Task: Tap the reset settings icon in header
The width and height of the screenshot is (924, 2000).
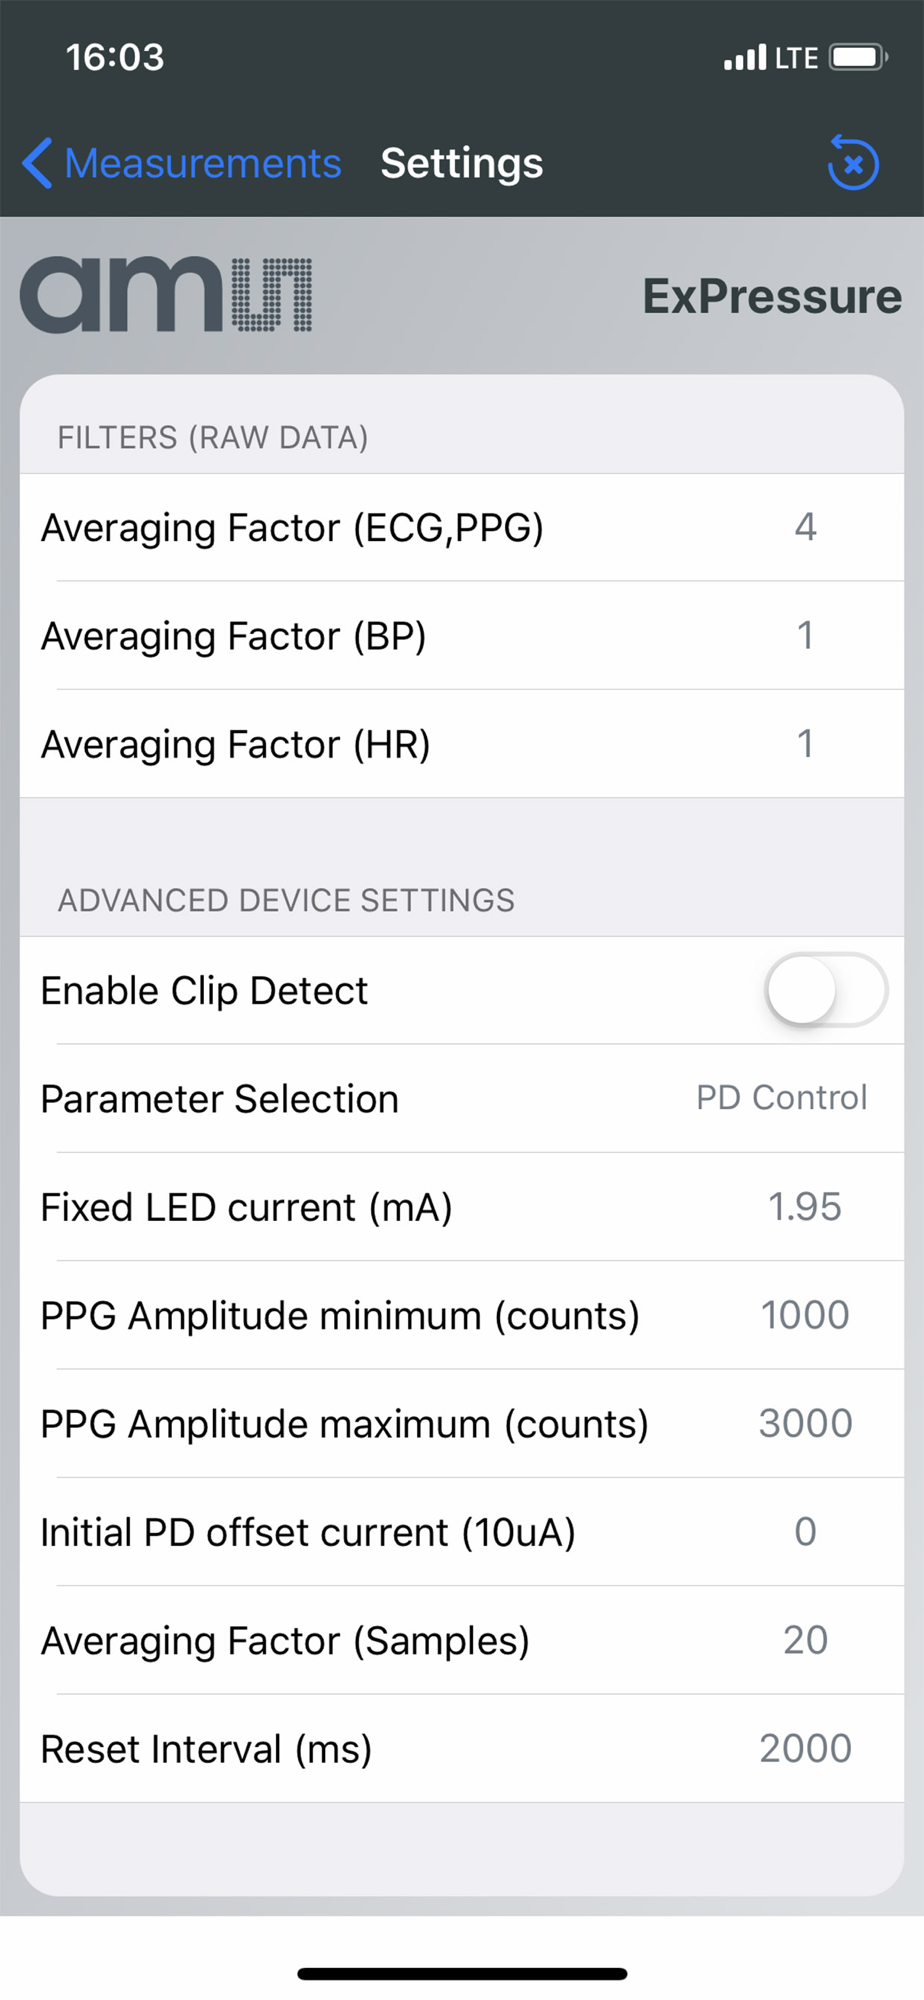Action: point(853,162)
